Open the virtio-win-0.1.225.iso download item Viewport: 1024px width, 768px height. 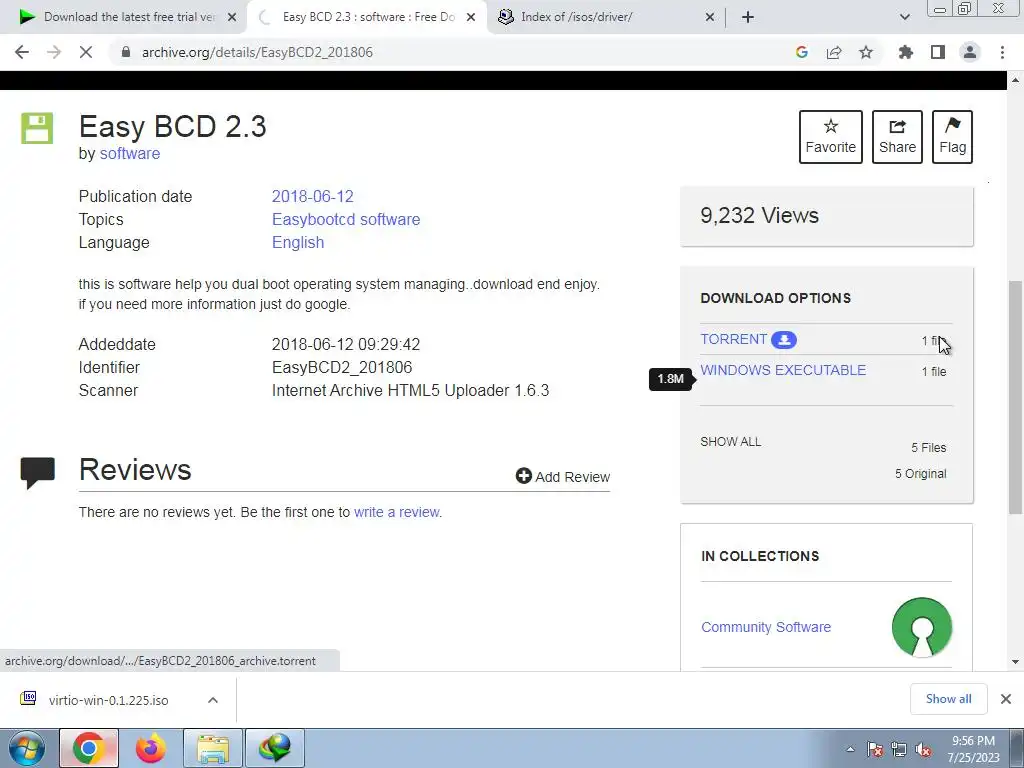click(108, 700)
